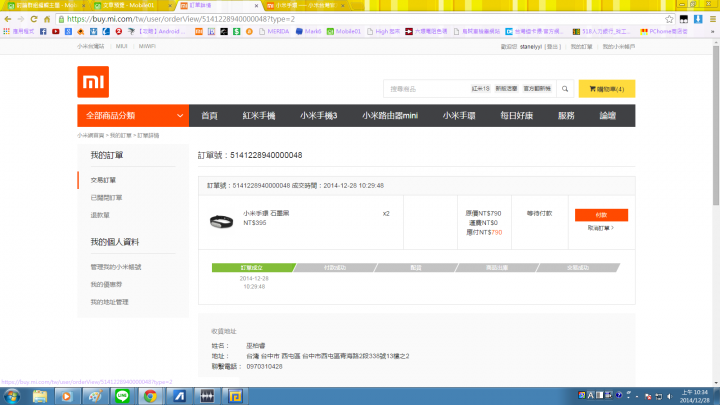Click the browser address bar URL

click(x=181, y=19)
